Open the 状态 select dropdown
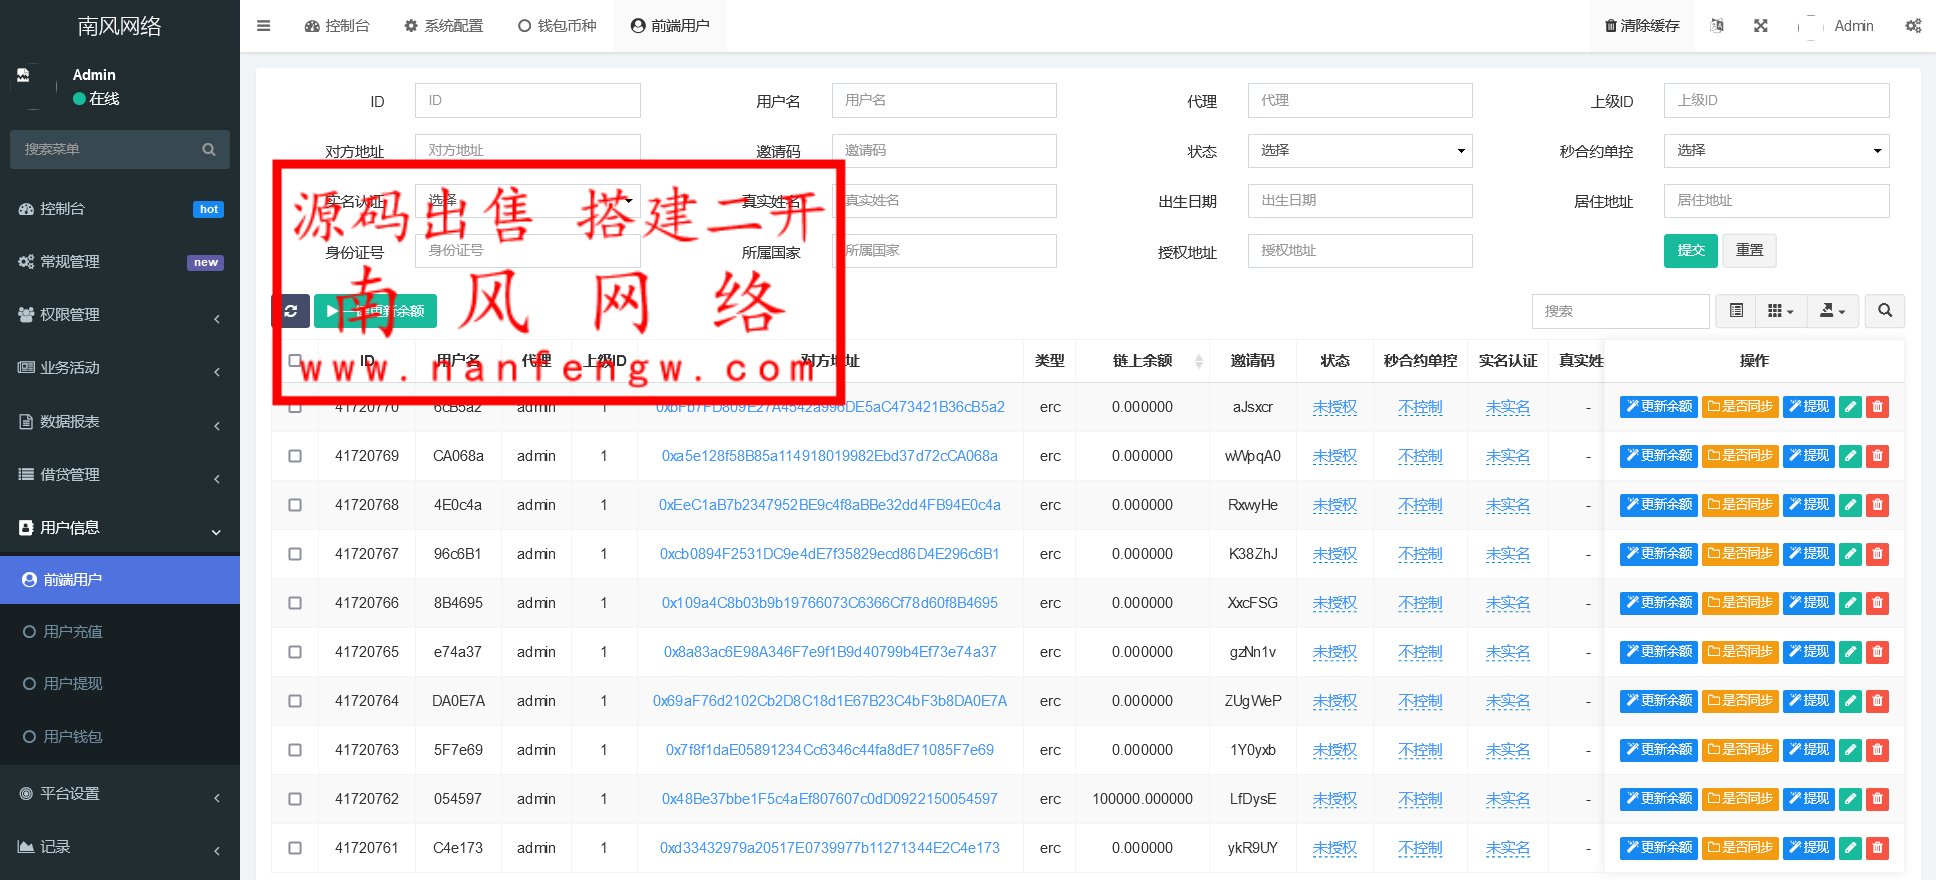The height and width of the screenshot is (880, 1936). point(1359,151)
